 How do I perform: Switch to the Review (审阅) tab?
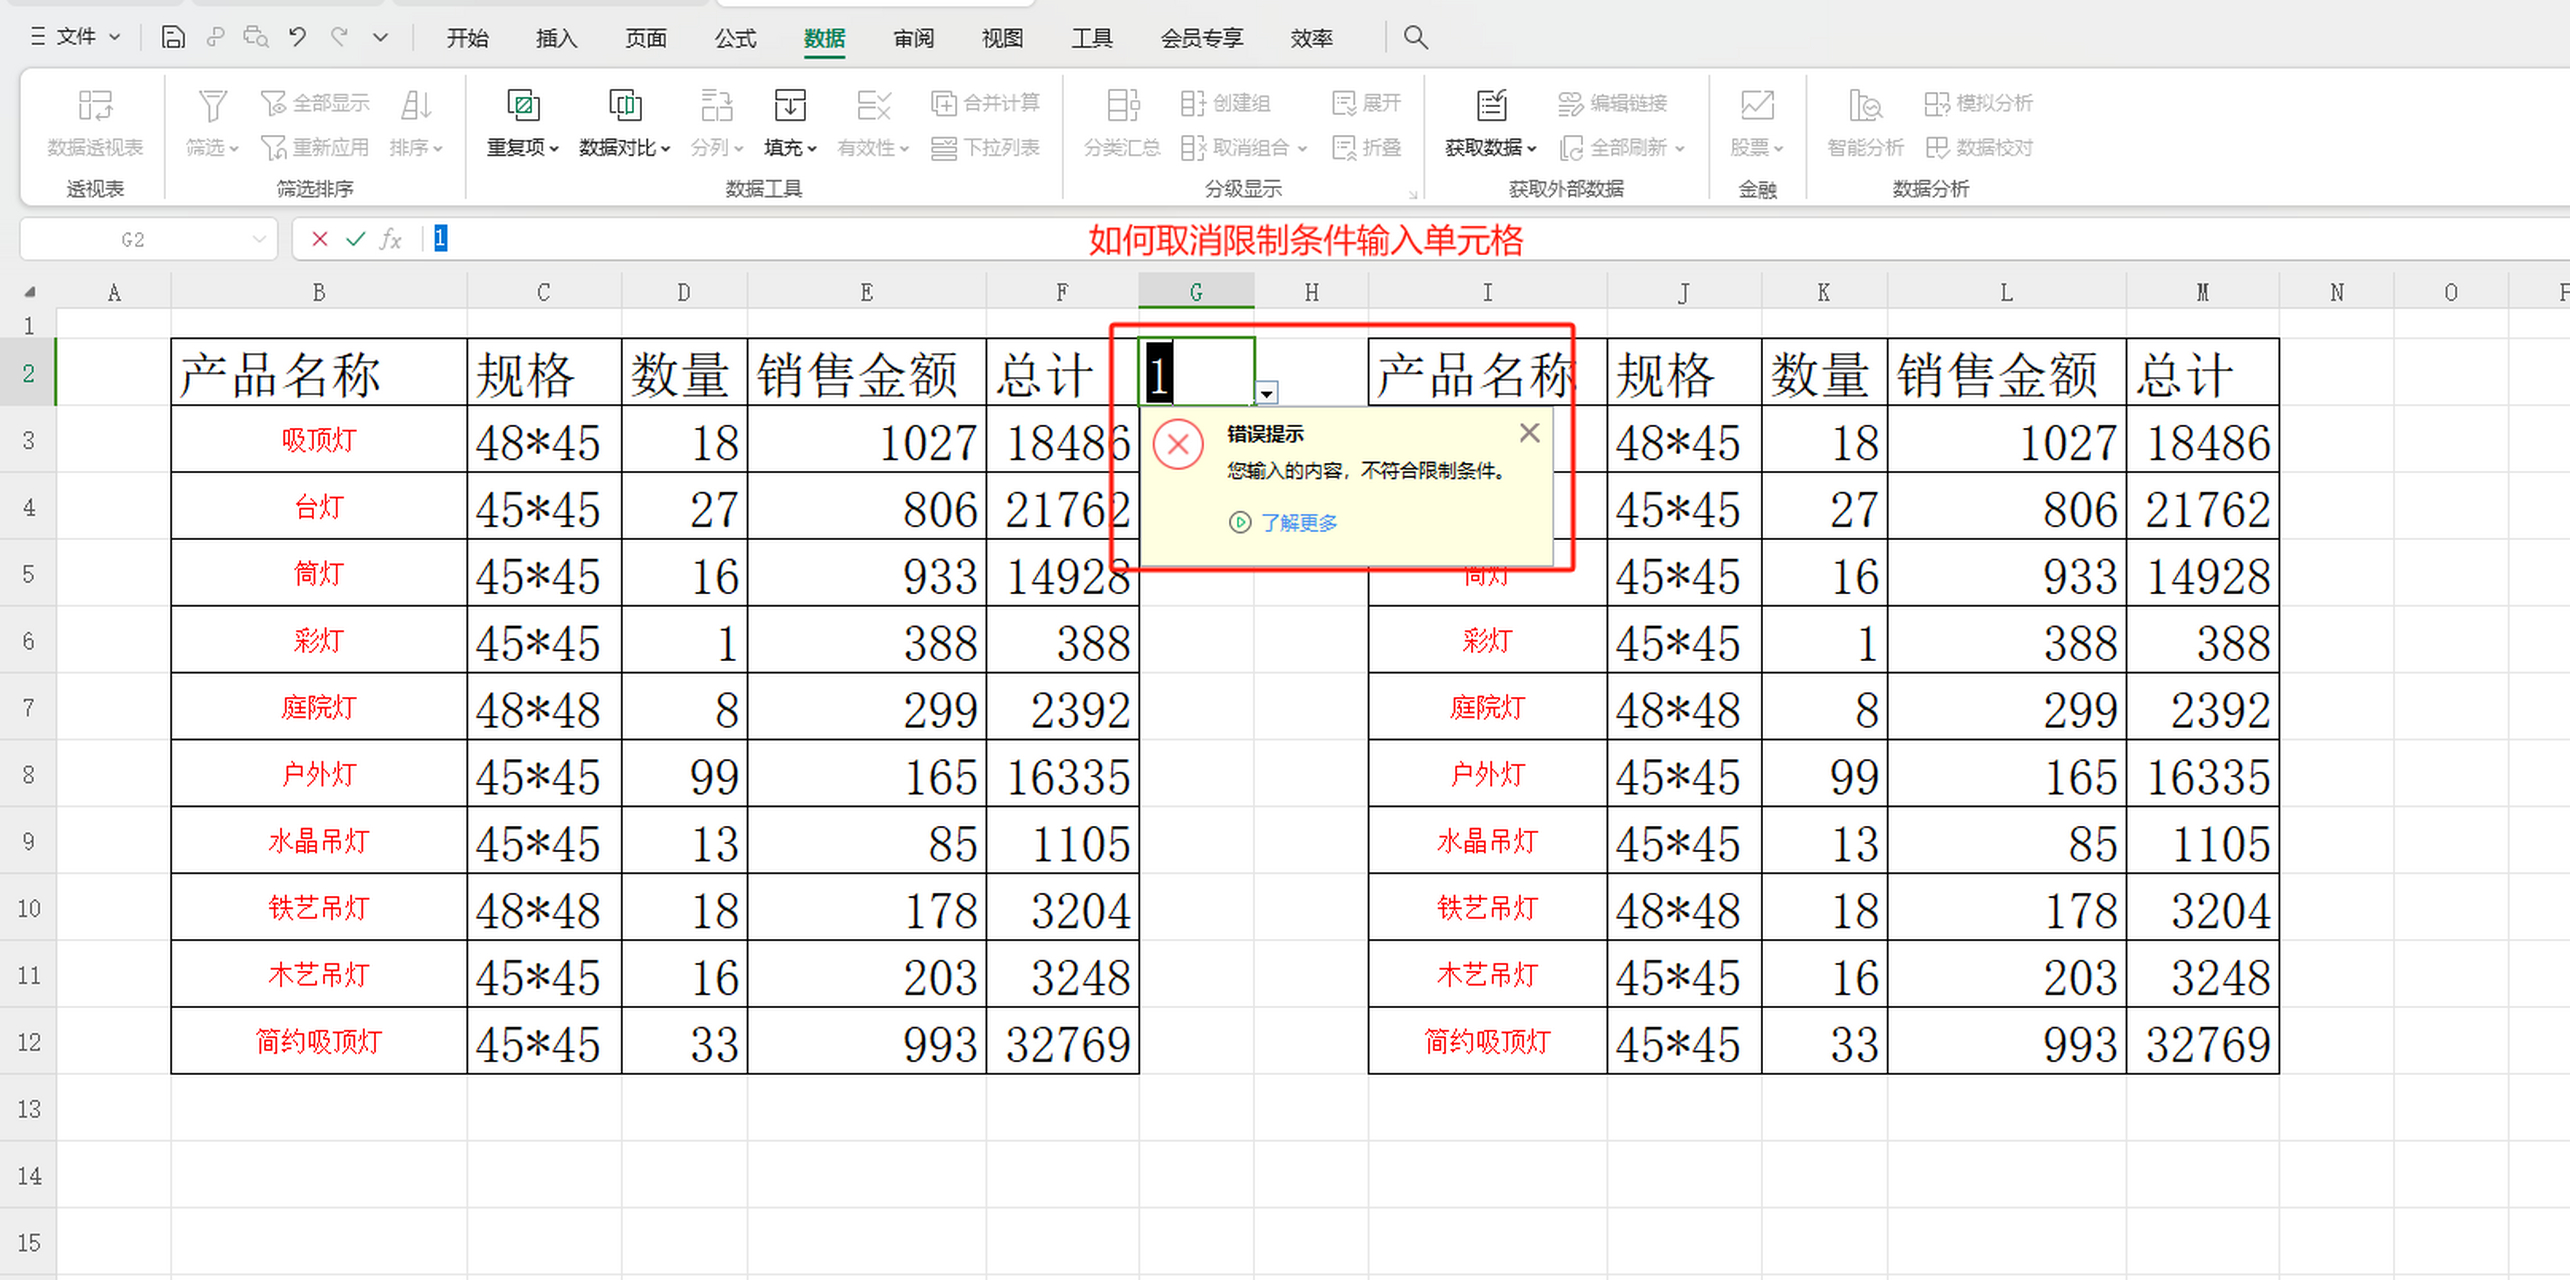point(914,38)
